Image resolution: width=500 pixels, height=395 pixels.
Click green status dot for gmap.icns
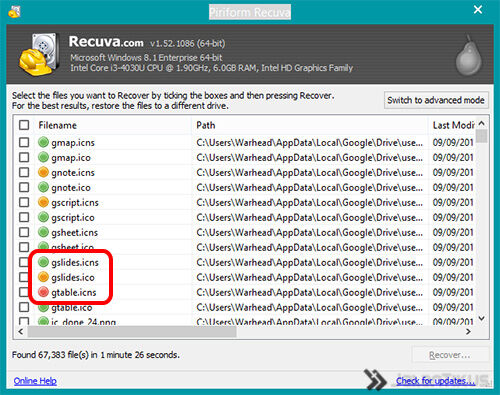(43, 142)
